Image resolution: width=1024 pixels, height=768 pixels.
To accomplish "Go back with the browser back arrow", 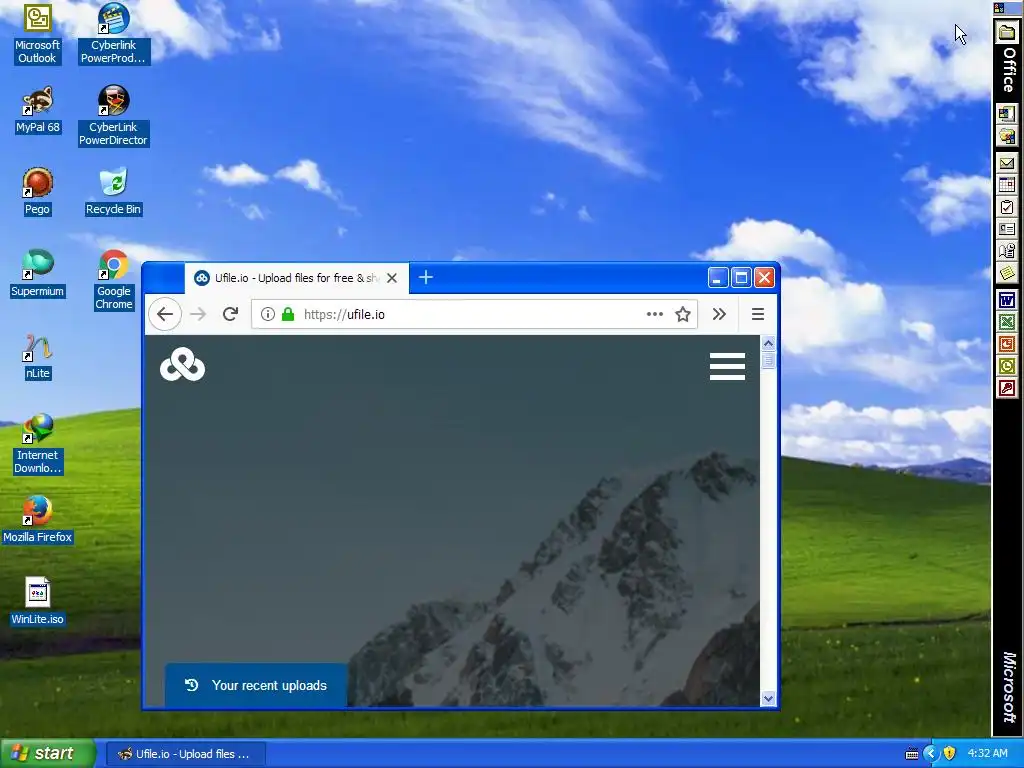I will (165, 314).
